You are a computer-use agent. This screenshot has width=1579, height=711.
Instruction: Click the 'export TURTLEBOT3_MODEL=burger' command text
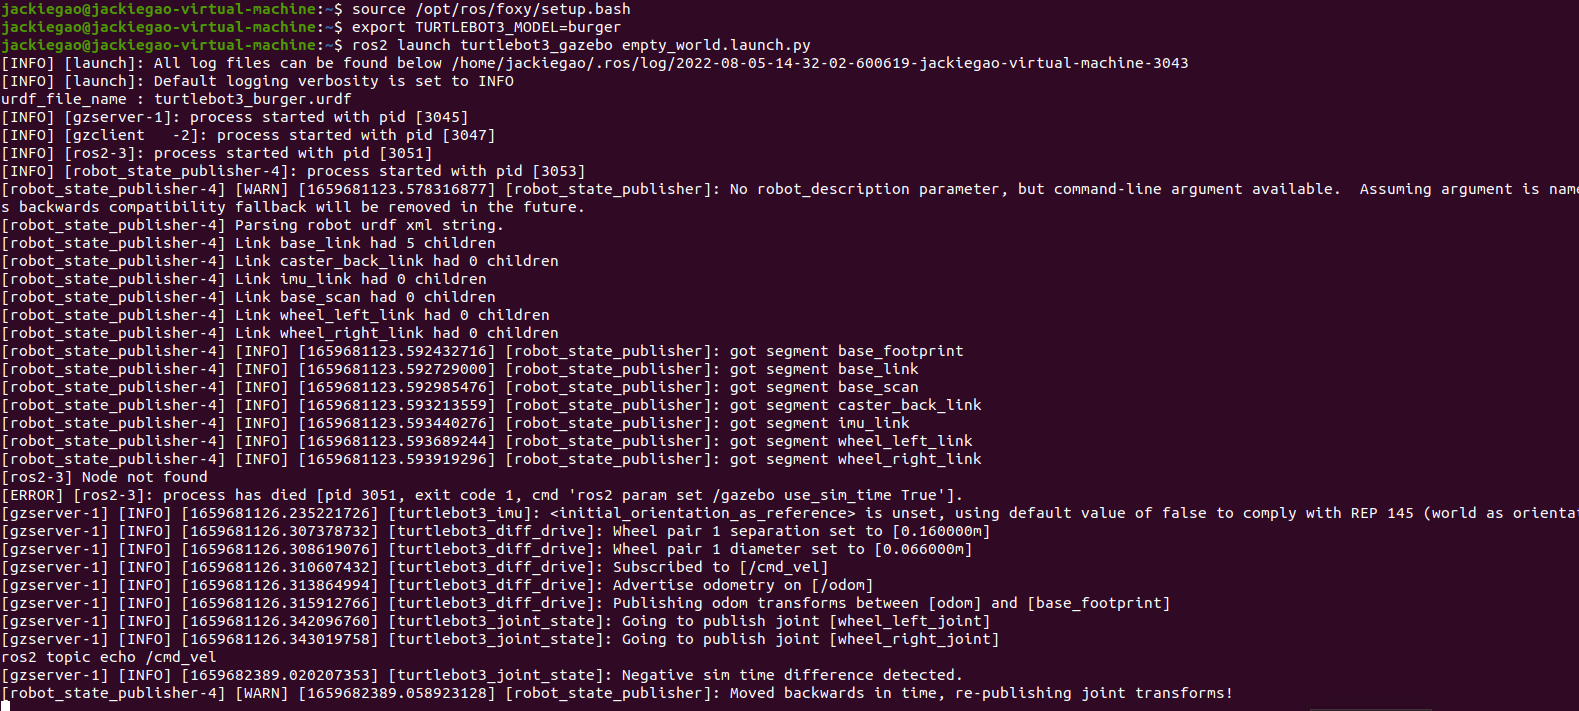486,27
